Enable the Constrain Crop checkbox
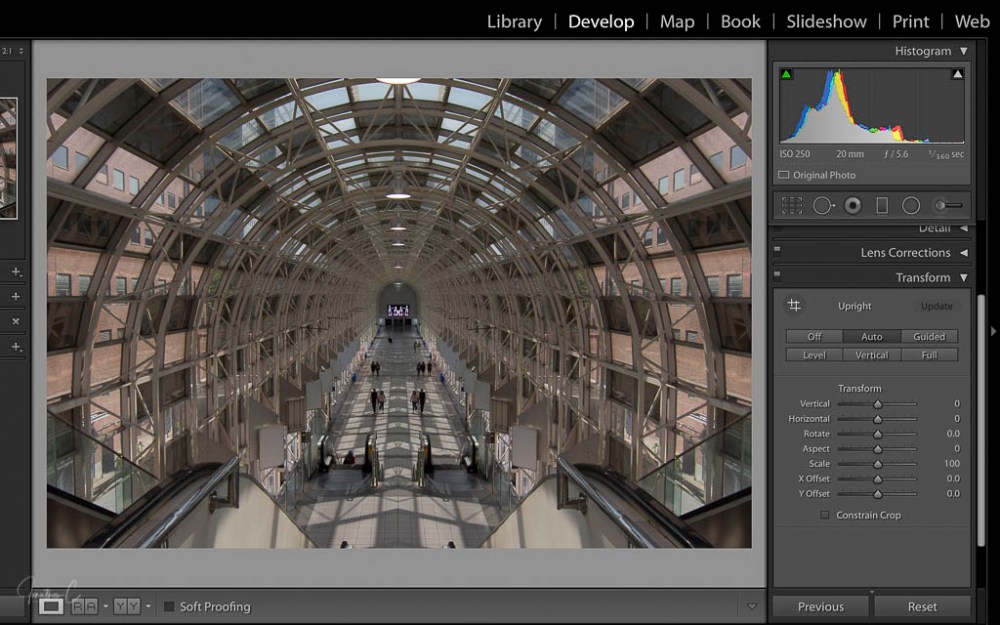1000x625 pixels. pyautogui.click(x=825, y=515)
